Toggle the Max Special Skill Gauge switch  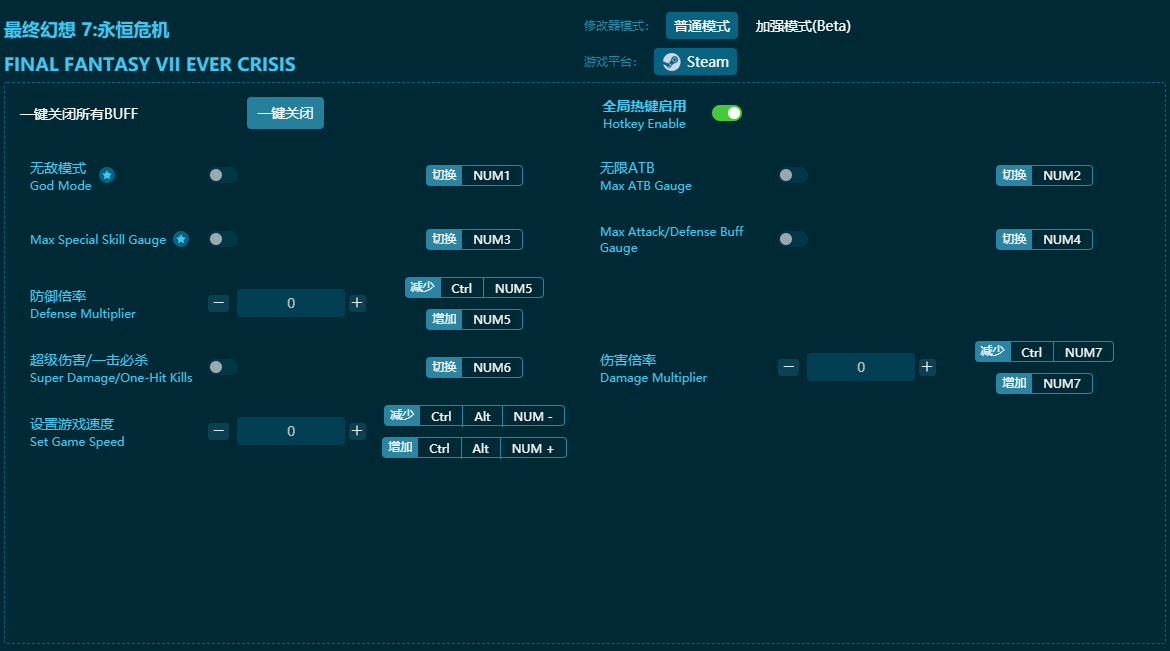[x=223, y=239]
